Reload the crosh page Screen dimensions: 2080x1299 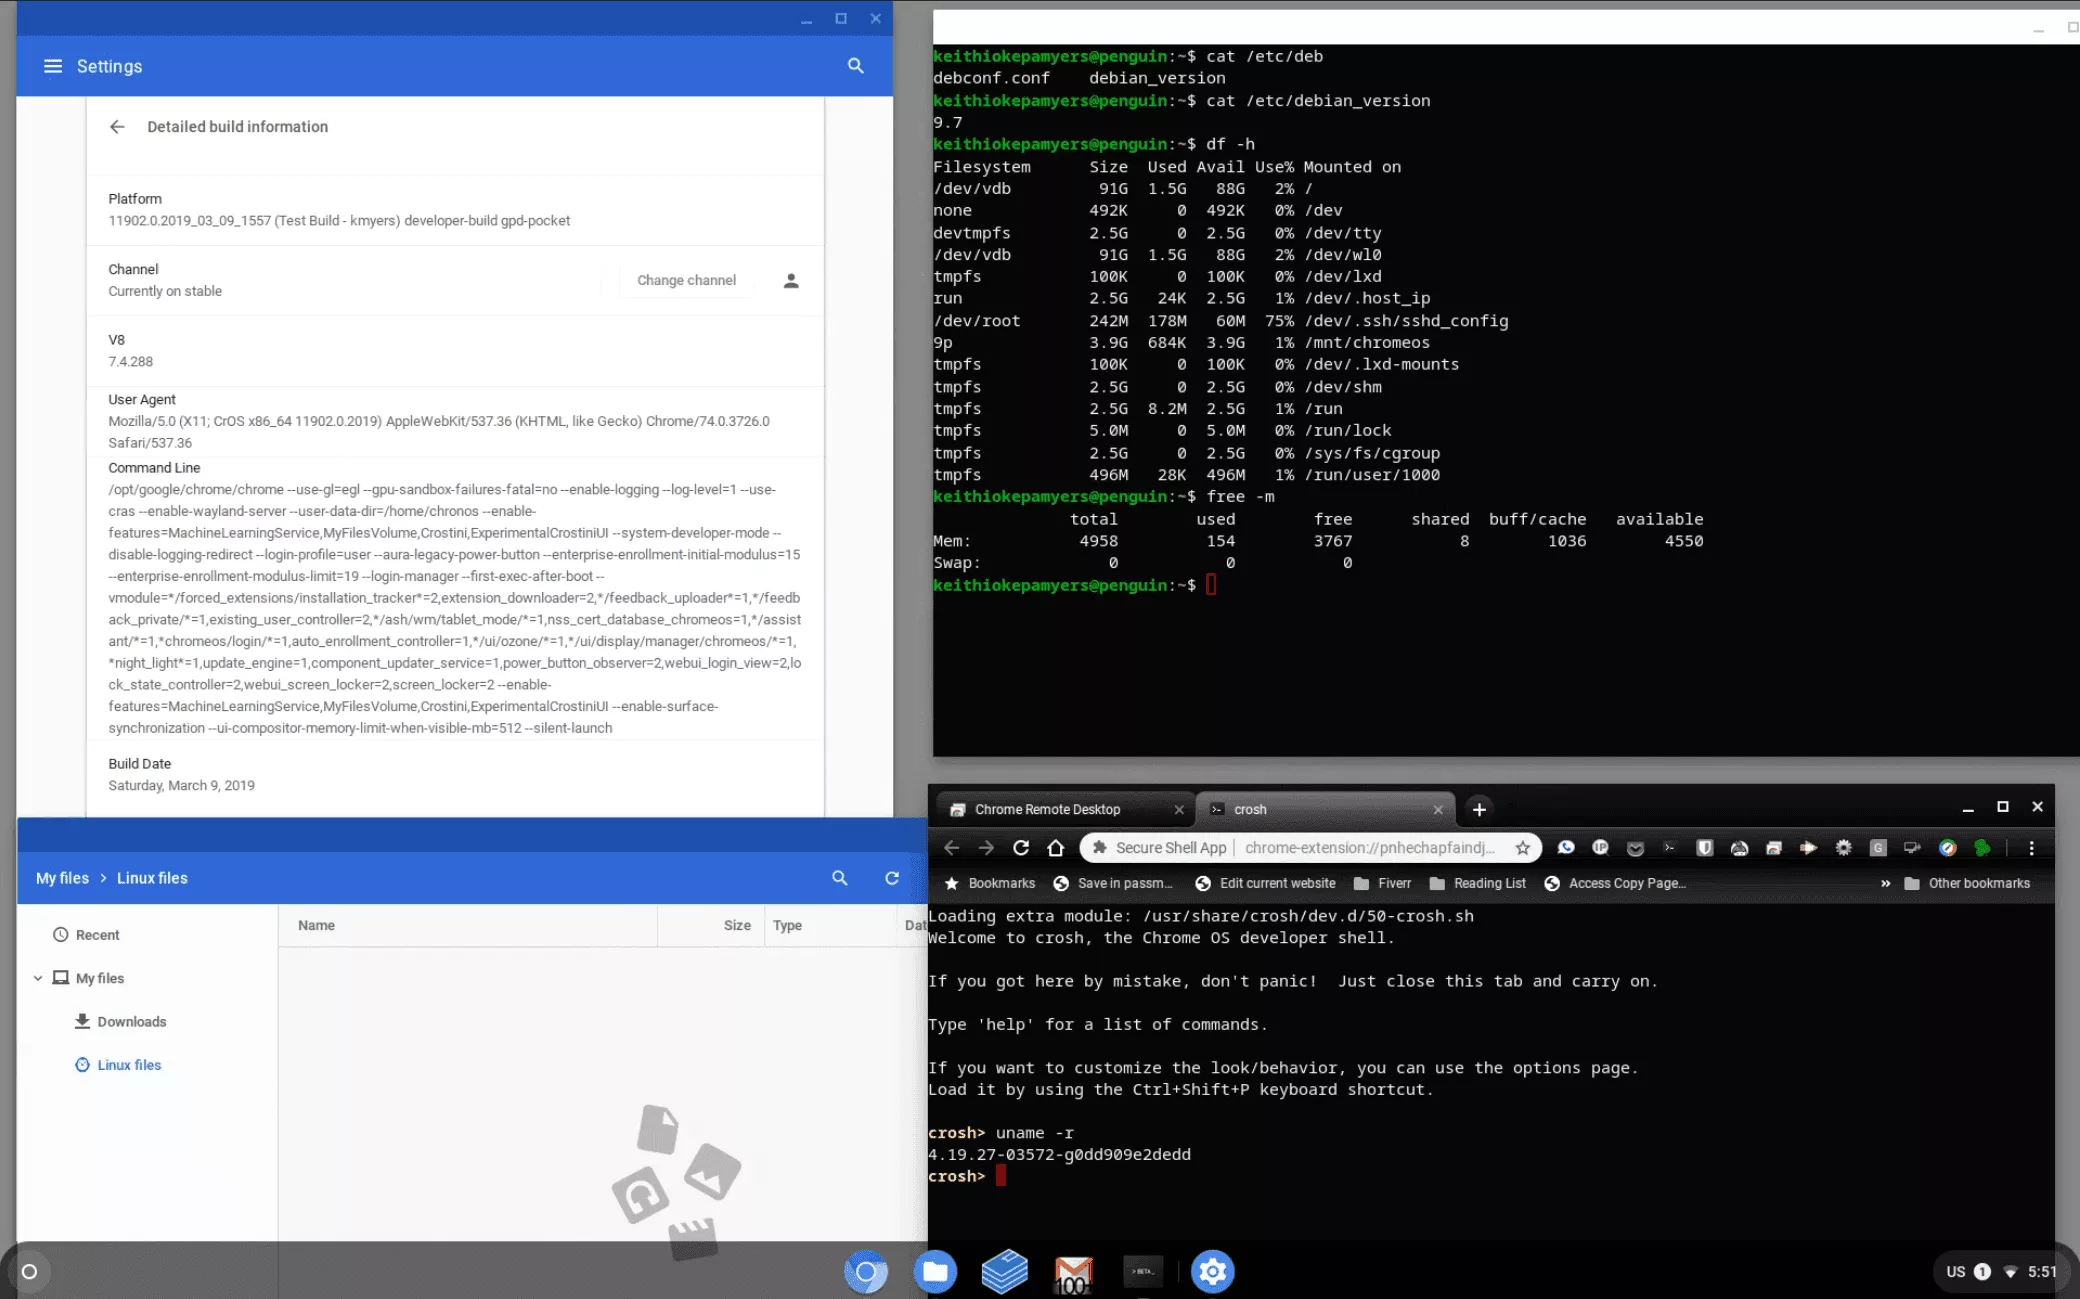coord(1021,848)
